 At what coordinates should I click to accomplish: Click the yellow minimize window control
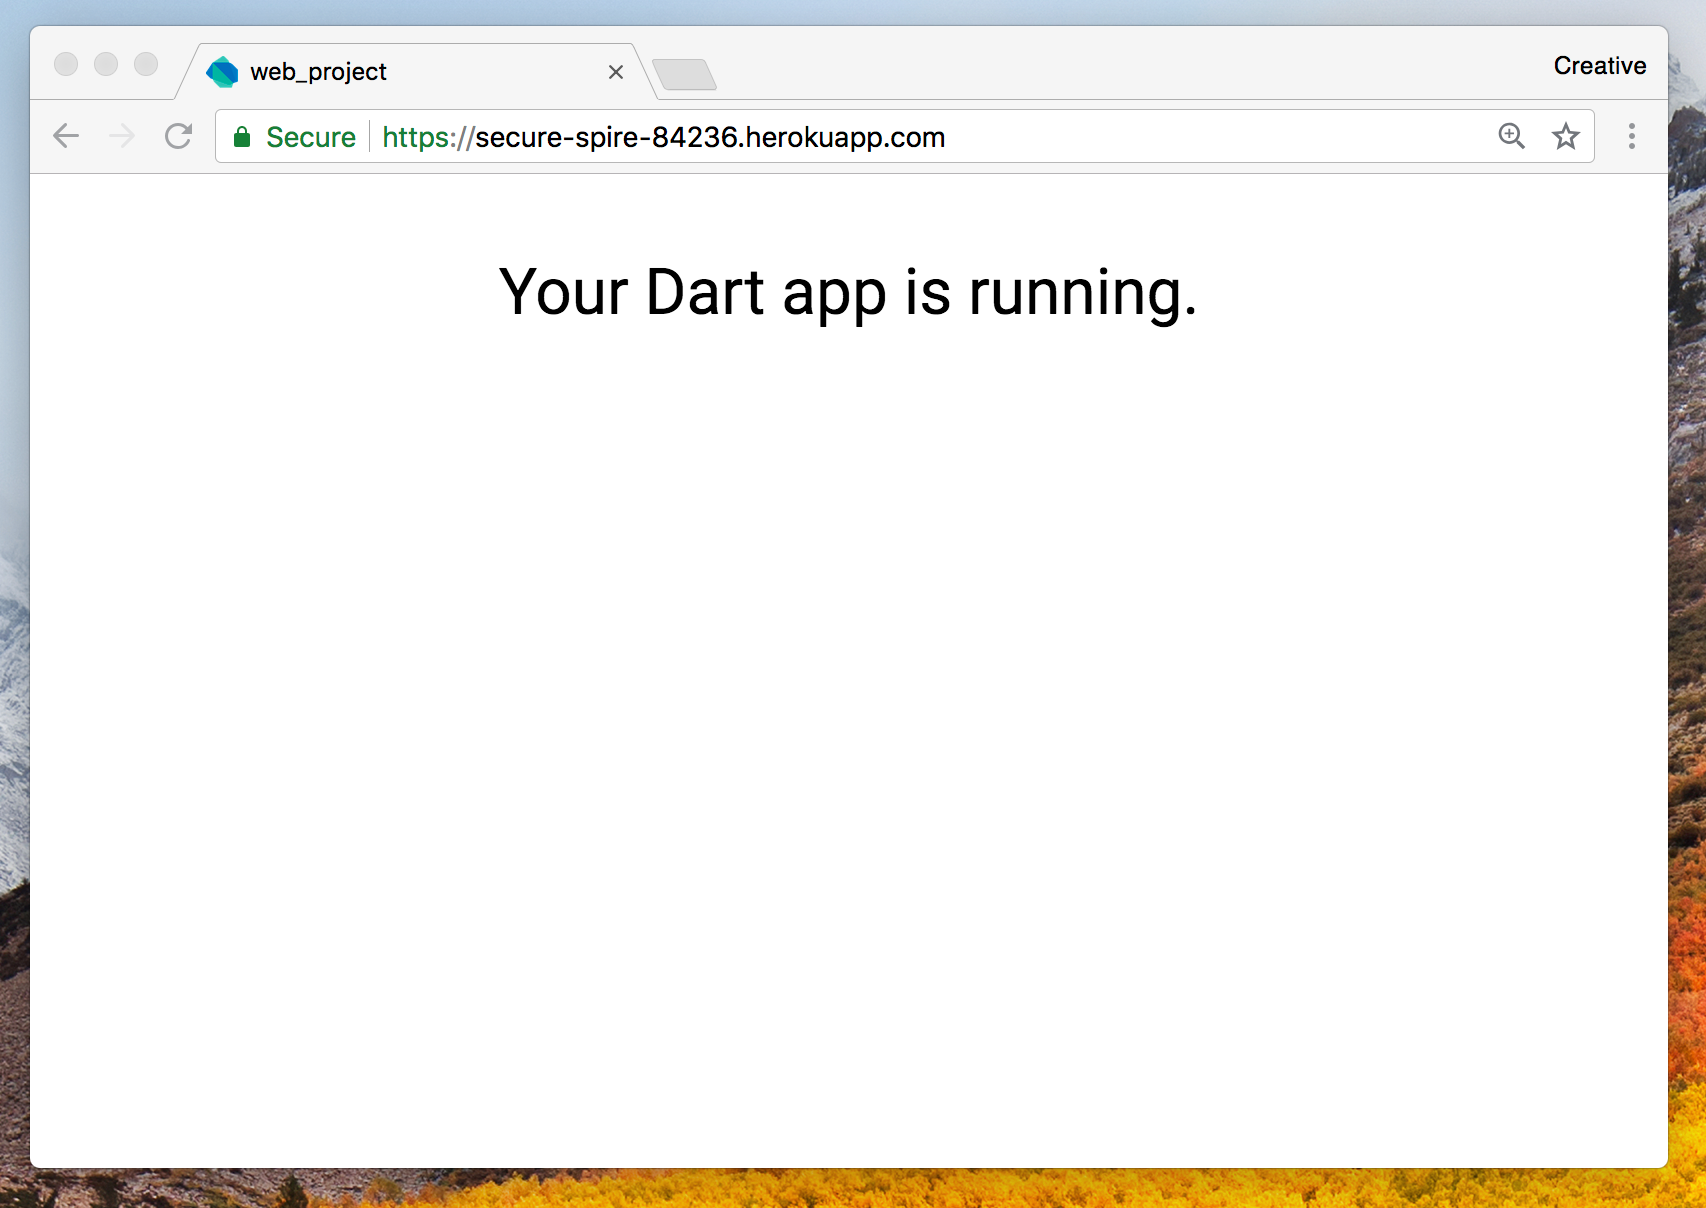105,64
